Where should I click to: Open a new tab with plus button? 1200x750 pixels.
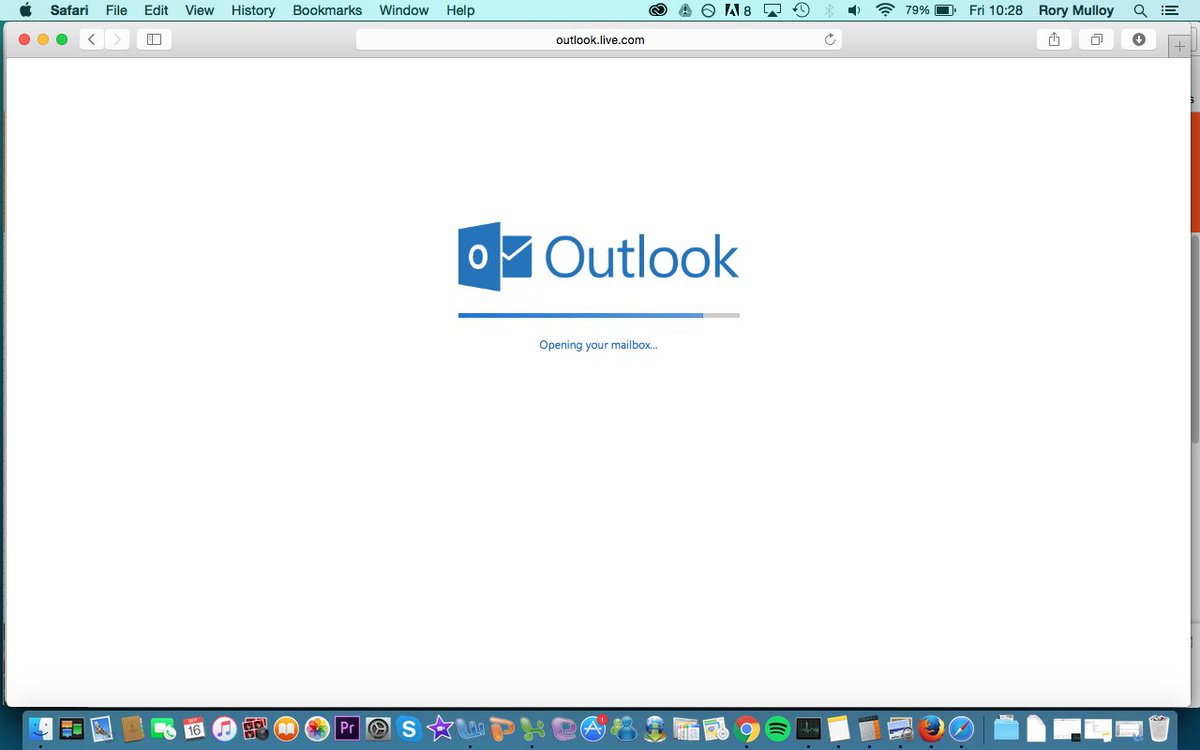1181,46
